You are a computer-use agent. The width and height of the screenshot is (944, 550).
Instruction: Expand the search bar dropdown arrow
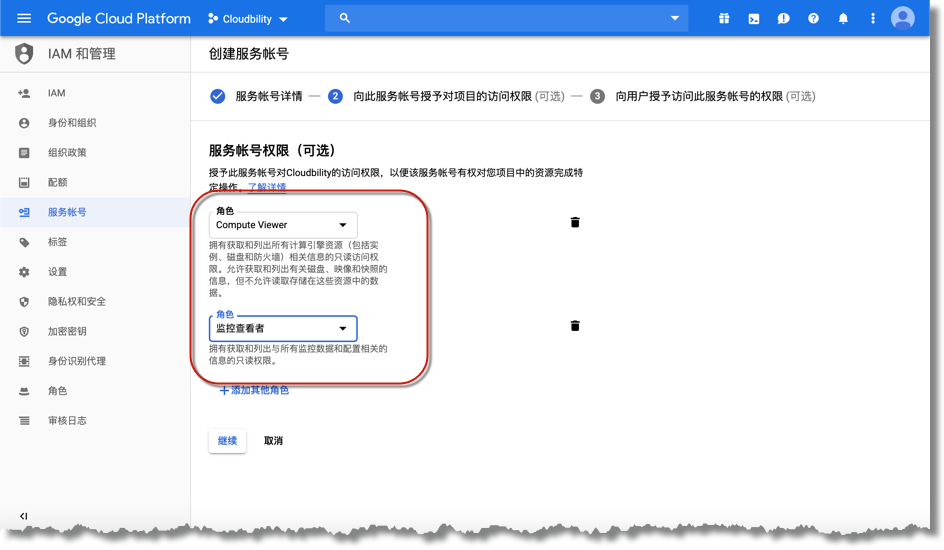pos(675,18)
